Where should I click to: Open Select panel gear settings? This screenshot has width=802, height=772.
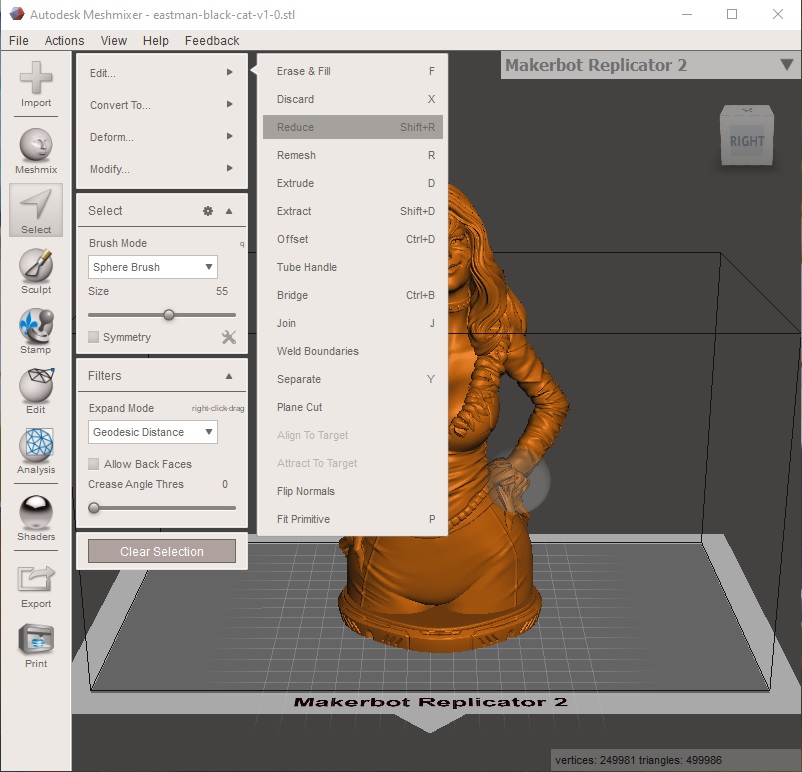(208, 211)
